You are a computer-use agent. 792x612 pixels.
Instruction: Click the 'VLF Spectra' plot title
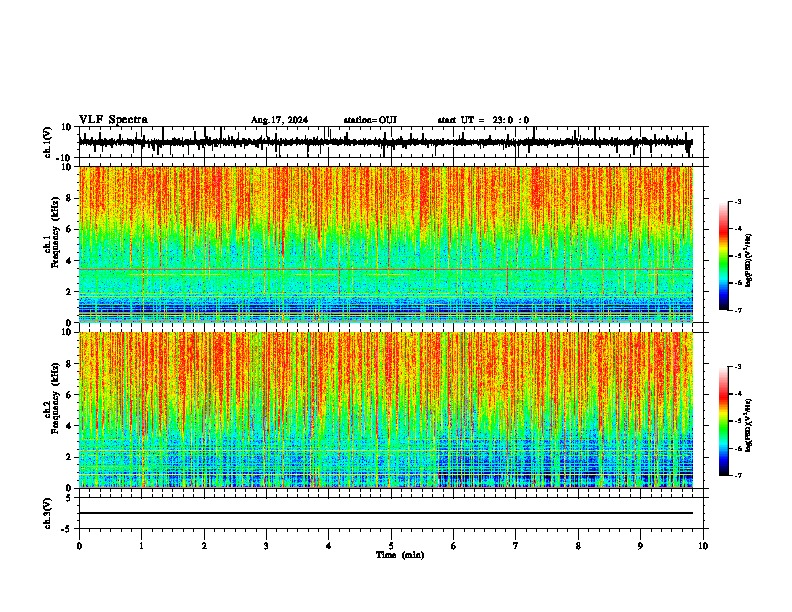(x=113, y=120)
